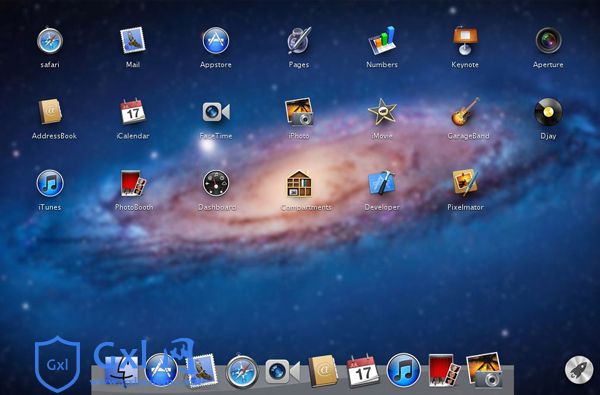Click the "Pixelmator" label text
This screenshot has height=395, width=600.
tap(465, 207)
